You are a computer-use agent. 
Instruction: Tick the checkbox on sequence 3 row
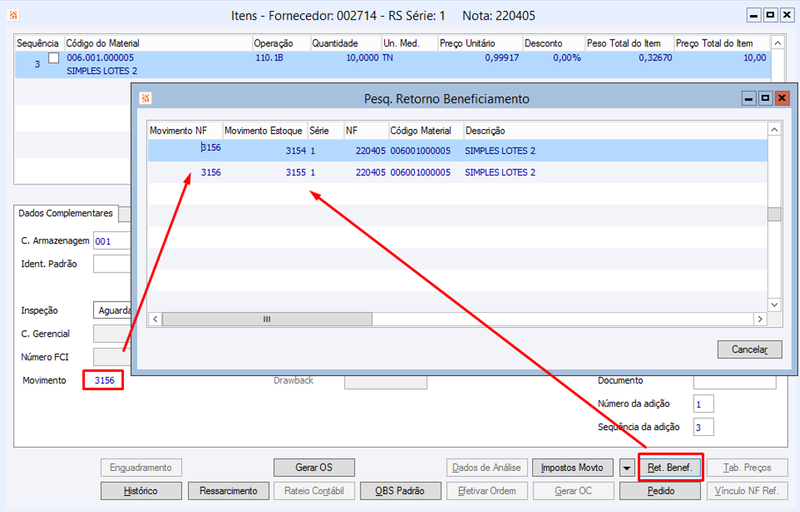coord(54,58)
